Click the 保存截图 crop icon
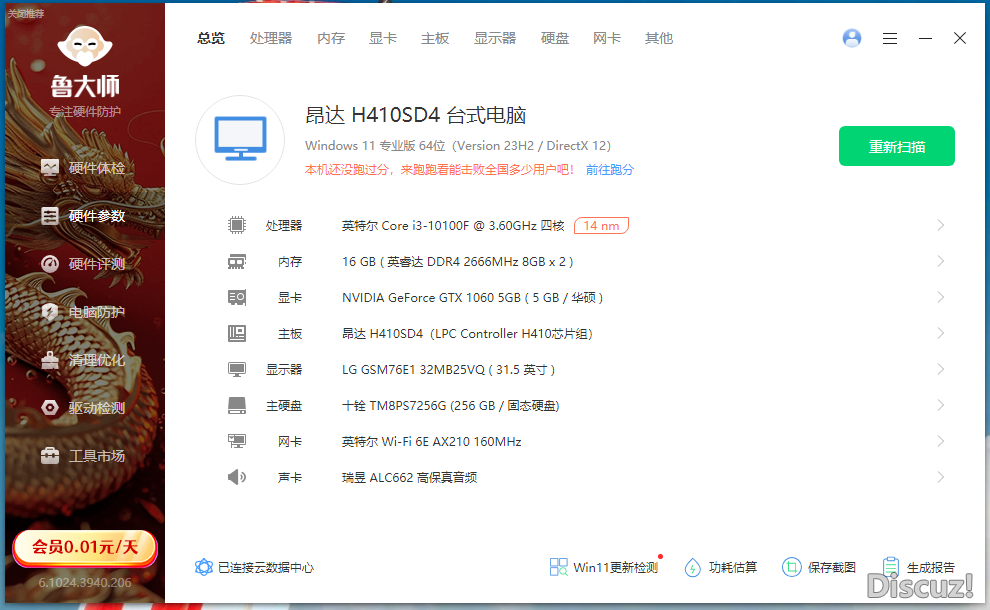This screenshot has width=990, height=610. click(x=791, y=567)
